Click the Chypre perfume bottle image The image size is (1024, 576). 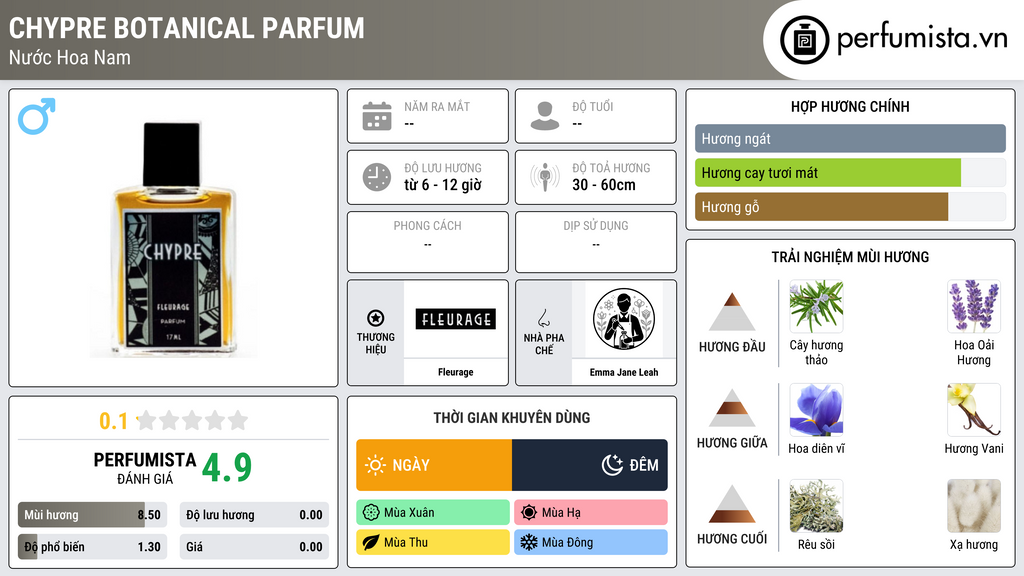[x=174, y=239]
